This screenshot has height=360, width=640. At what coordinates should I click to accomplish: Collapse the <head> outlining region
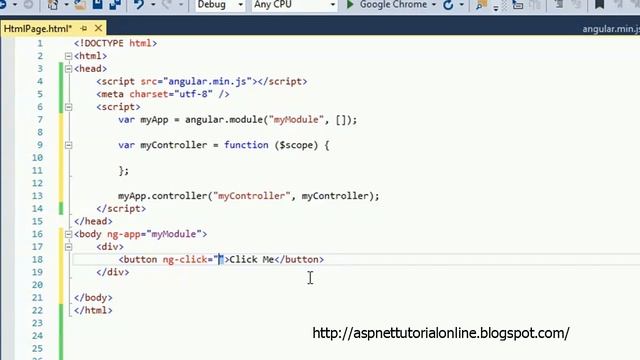[x=68, y=69]
